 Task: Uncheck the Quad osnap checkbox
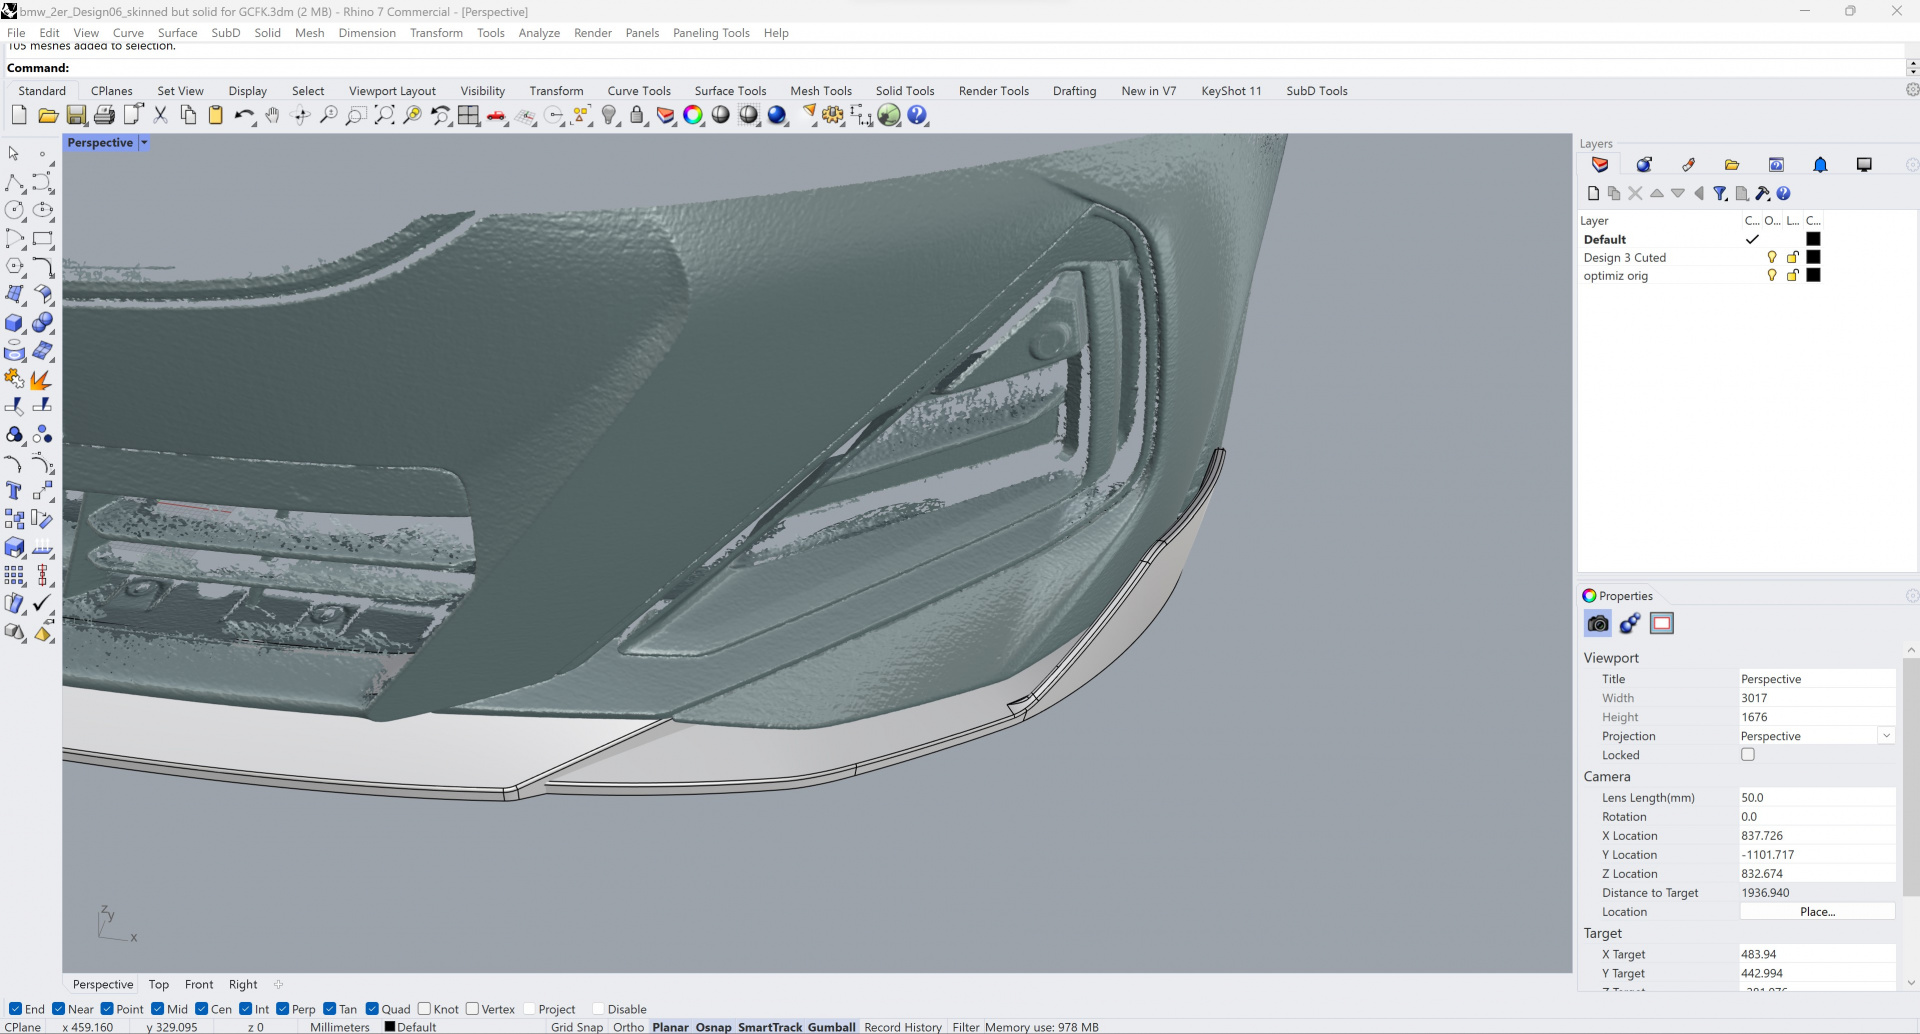click(x=373, y=1009)
